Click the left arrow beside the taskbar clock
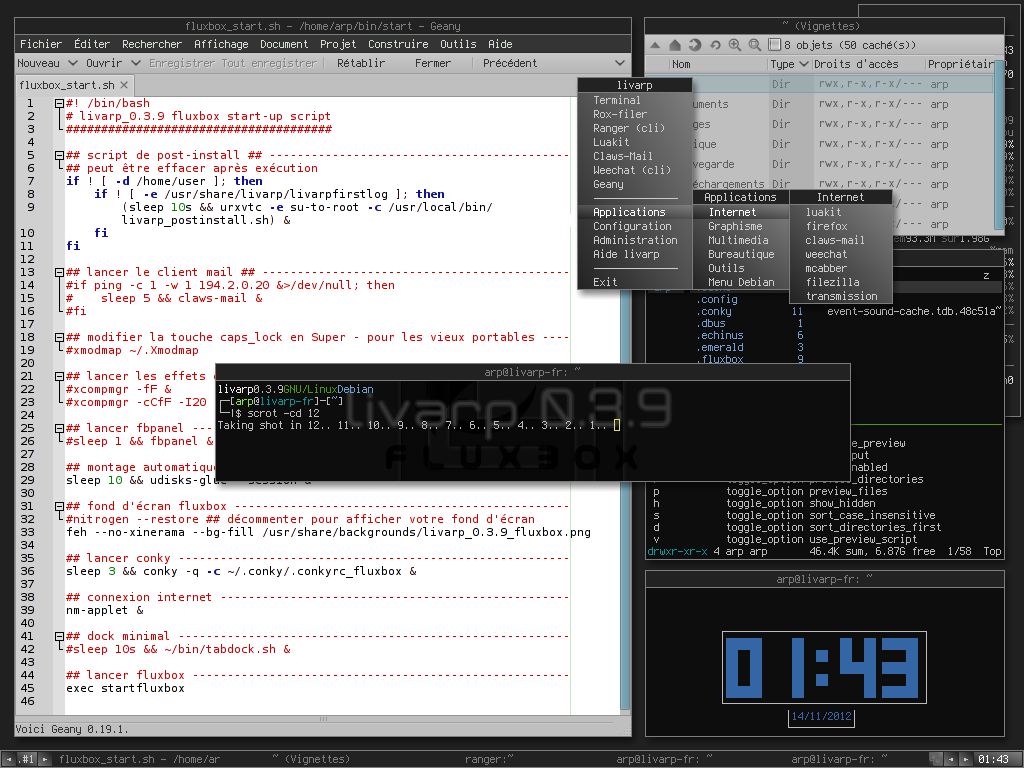Viewport: 1024px width, 768px height. (x=951, y=760)
